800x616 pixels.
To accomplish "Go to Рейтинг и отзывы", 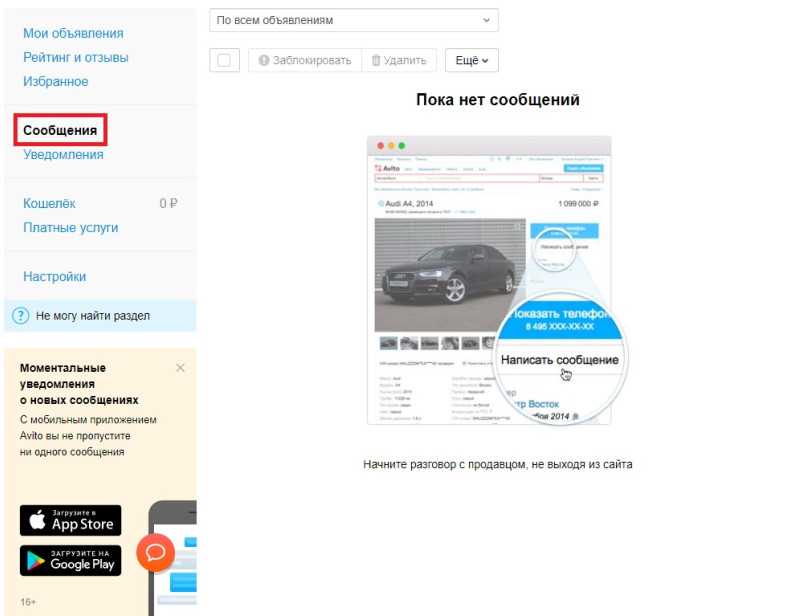I will click(x=76, y=57).
